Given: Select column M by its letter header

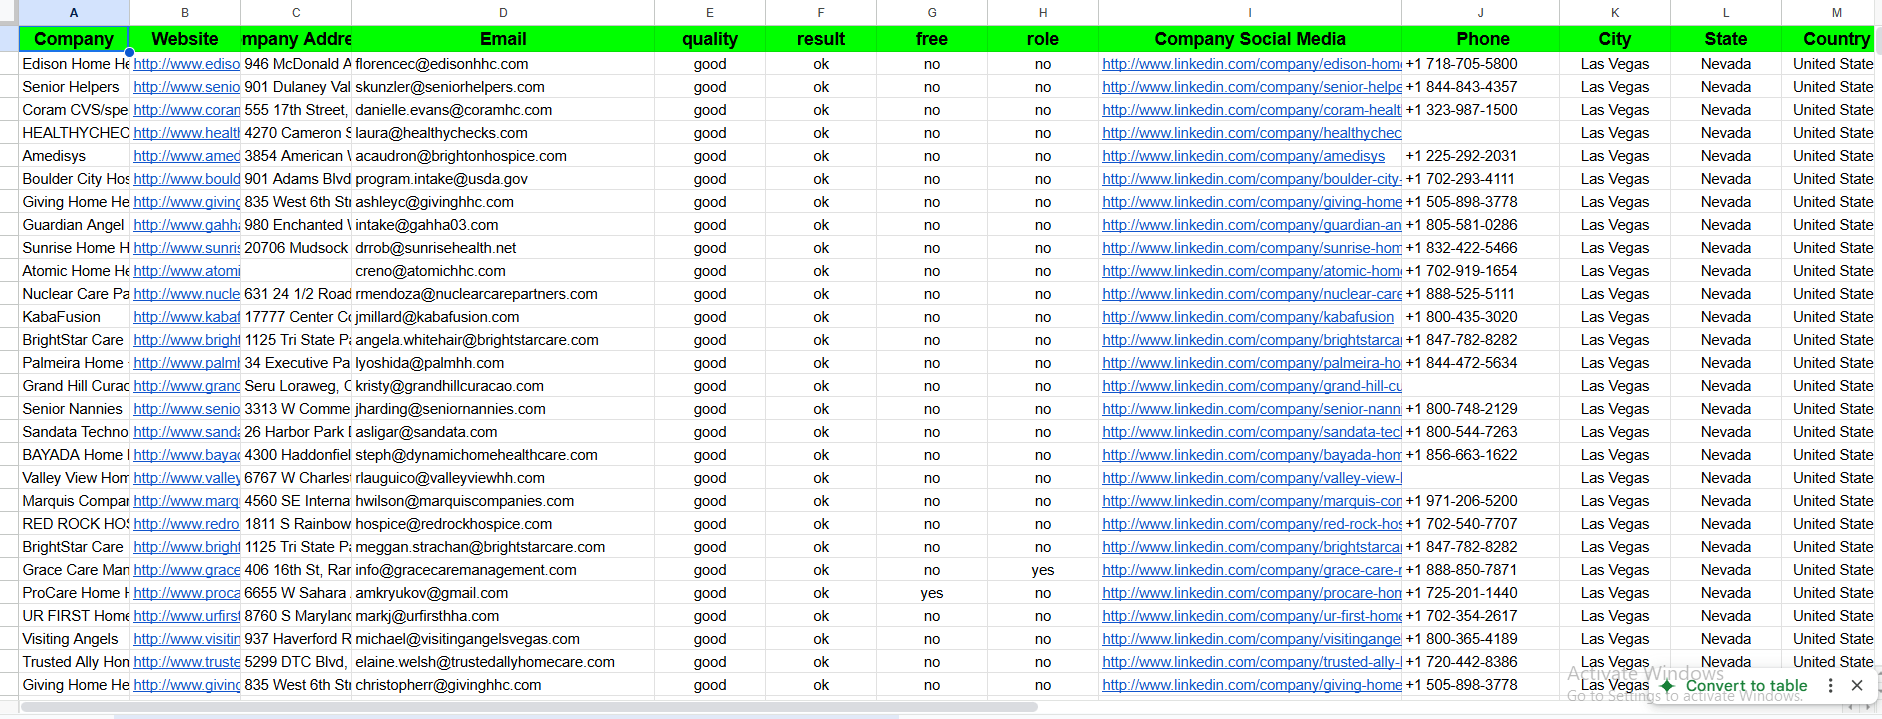Looking at the screenshot, I should [x=1837, y=13].
